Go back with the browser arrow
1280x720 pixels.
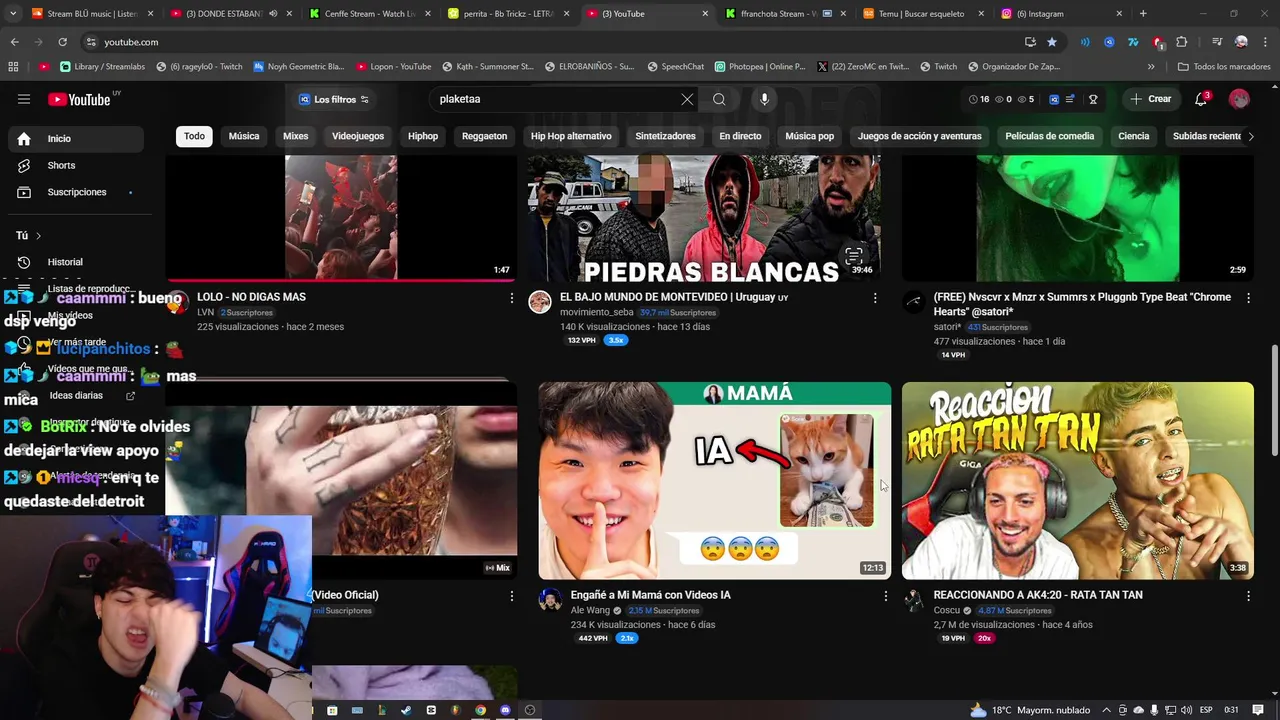pos(15,42)
